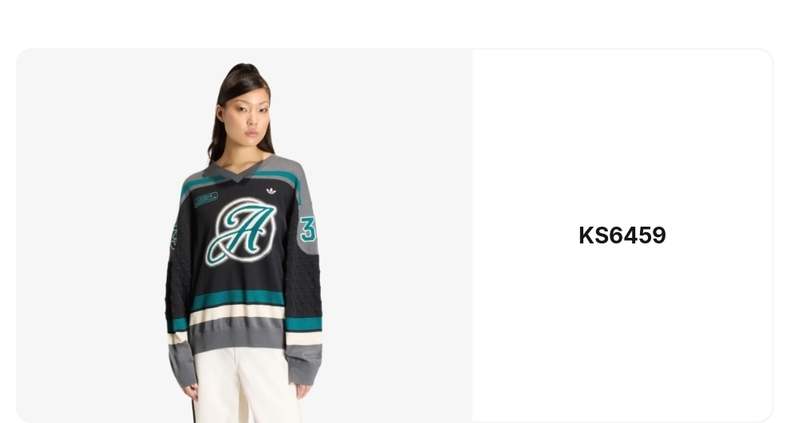790x423 pixels.
Task: Click the small teal label patch on the chest
Action: point(206,199)
